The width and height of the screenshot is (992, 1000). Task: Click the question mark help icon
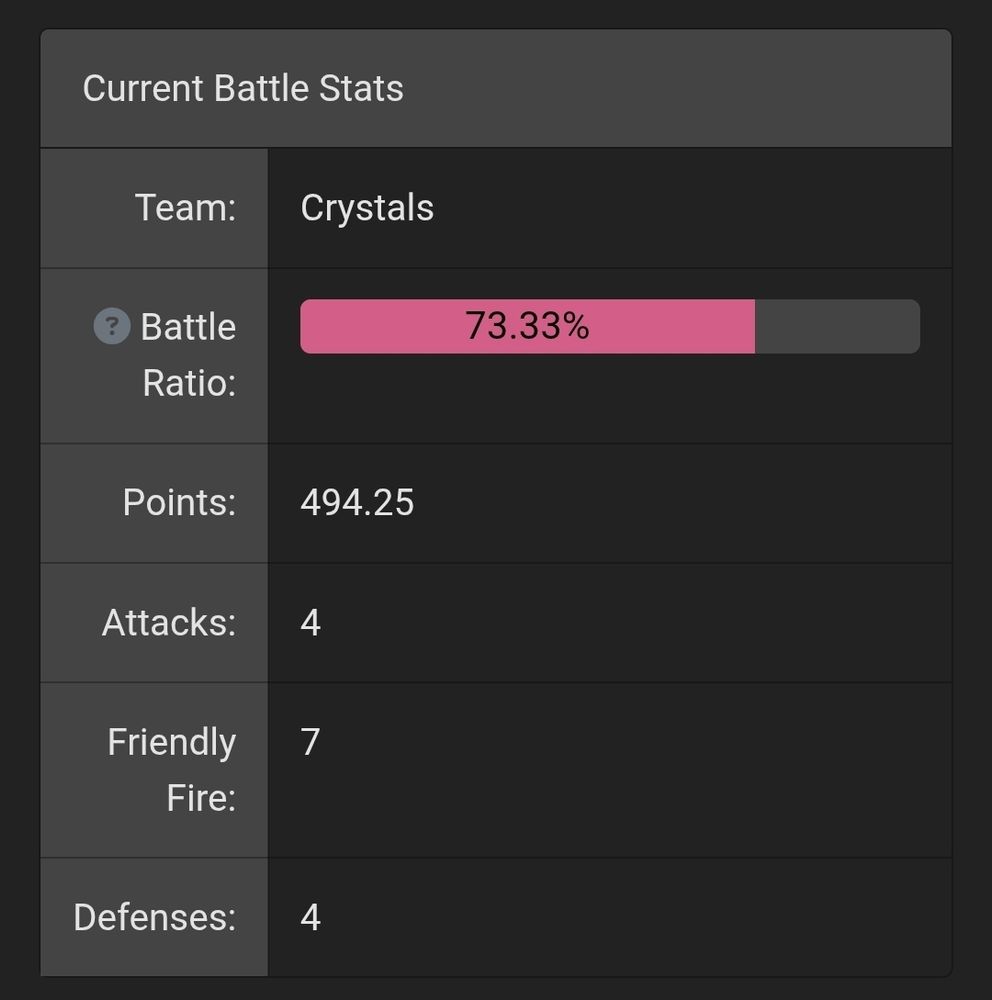coord(112,326)
